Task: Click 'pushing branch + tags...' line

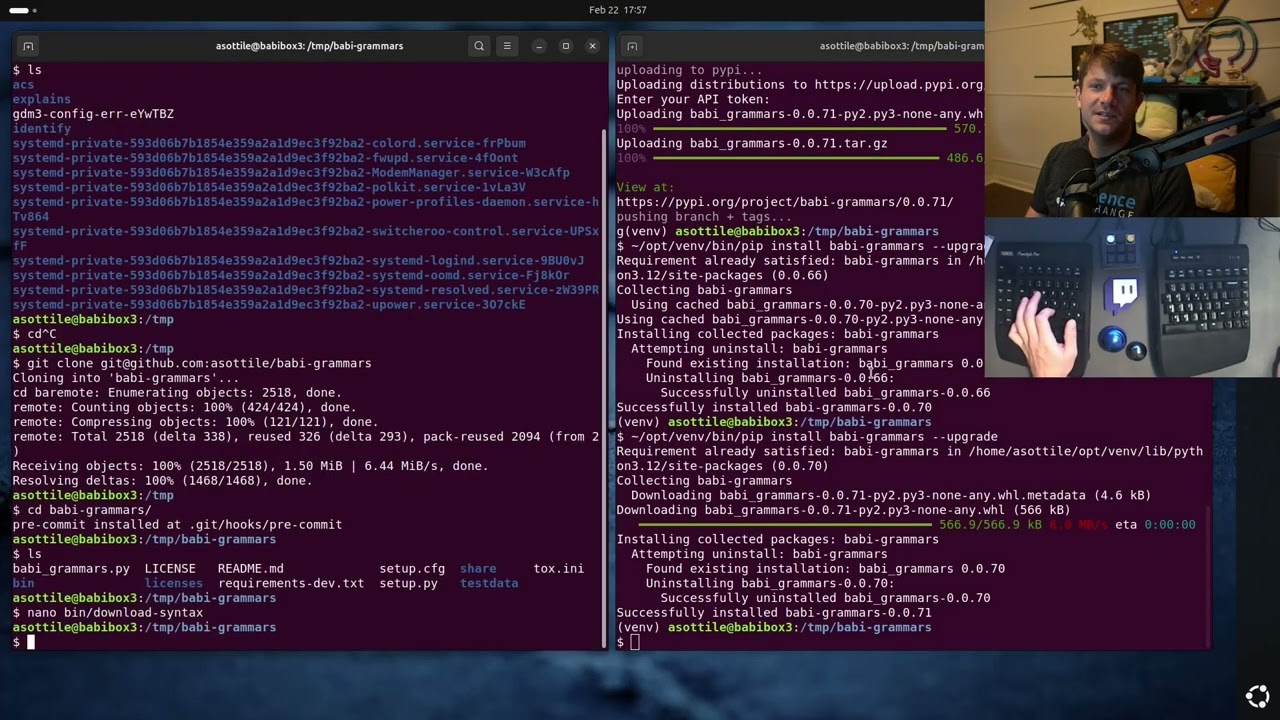Action: click(704, 217)
